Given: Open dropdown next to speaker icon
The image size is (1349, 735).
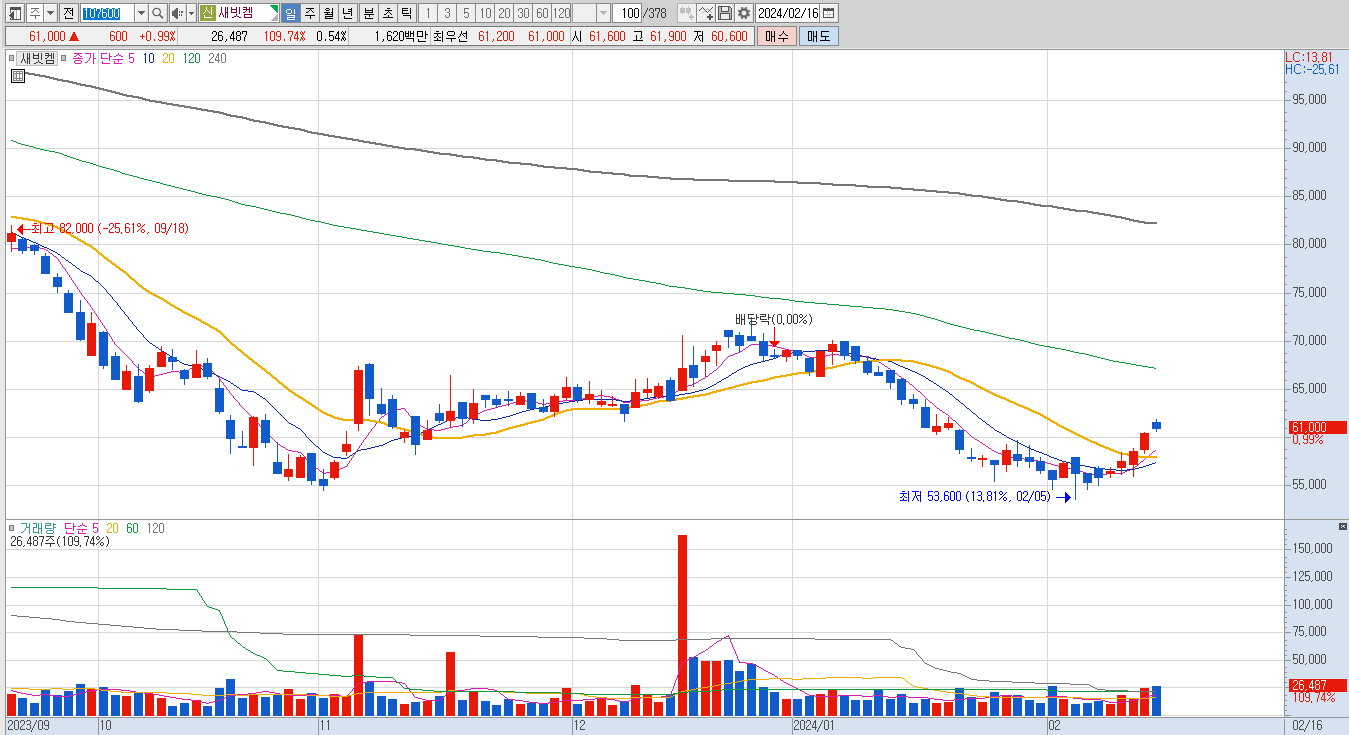Looking at the screenshot, I should pos(191,13).
